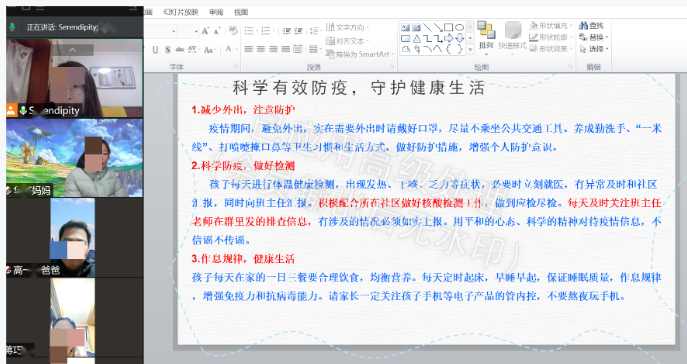The height and width of the screenshot is (364, 687).
Task: Open 形状填充 shape fill options
Action: 551,25
